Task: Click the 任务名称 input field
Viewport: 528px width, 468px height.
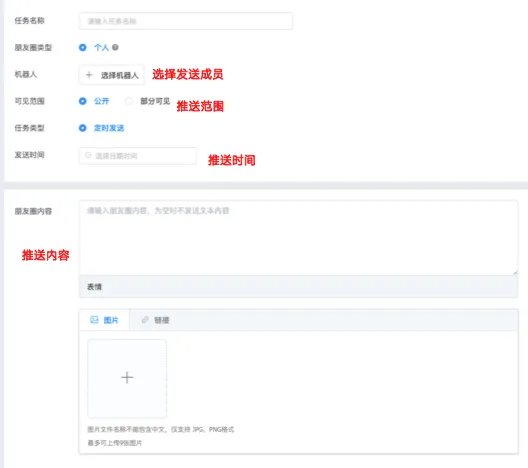Action: tap(186, 21)
